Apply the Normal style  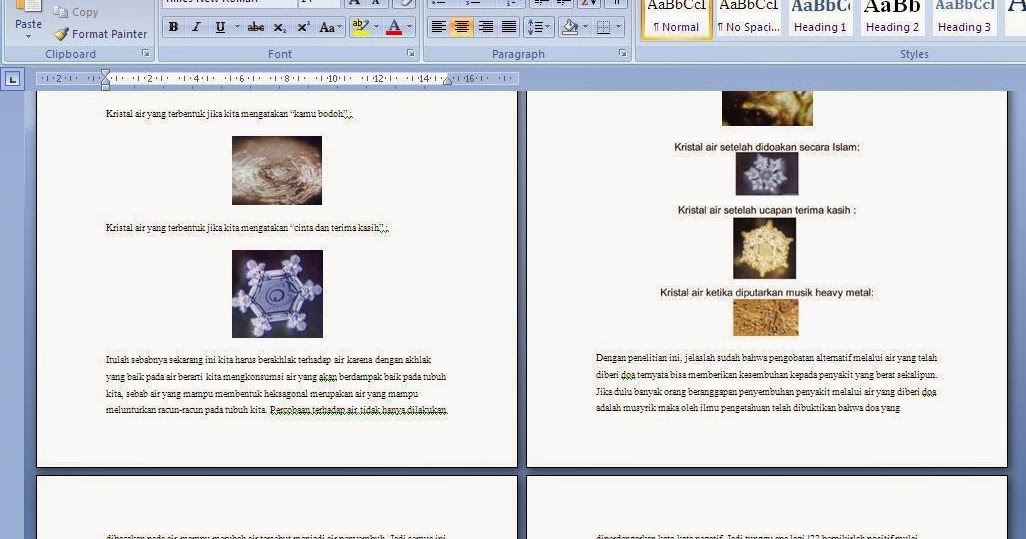677,18
